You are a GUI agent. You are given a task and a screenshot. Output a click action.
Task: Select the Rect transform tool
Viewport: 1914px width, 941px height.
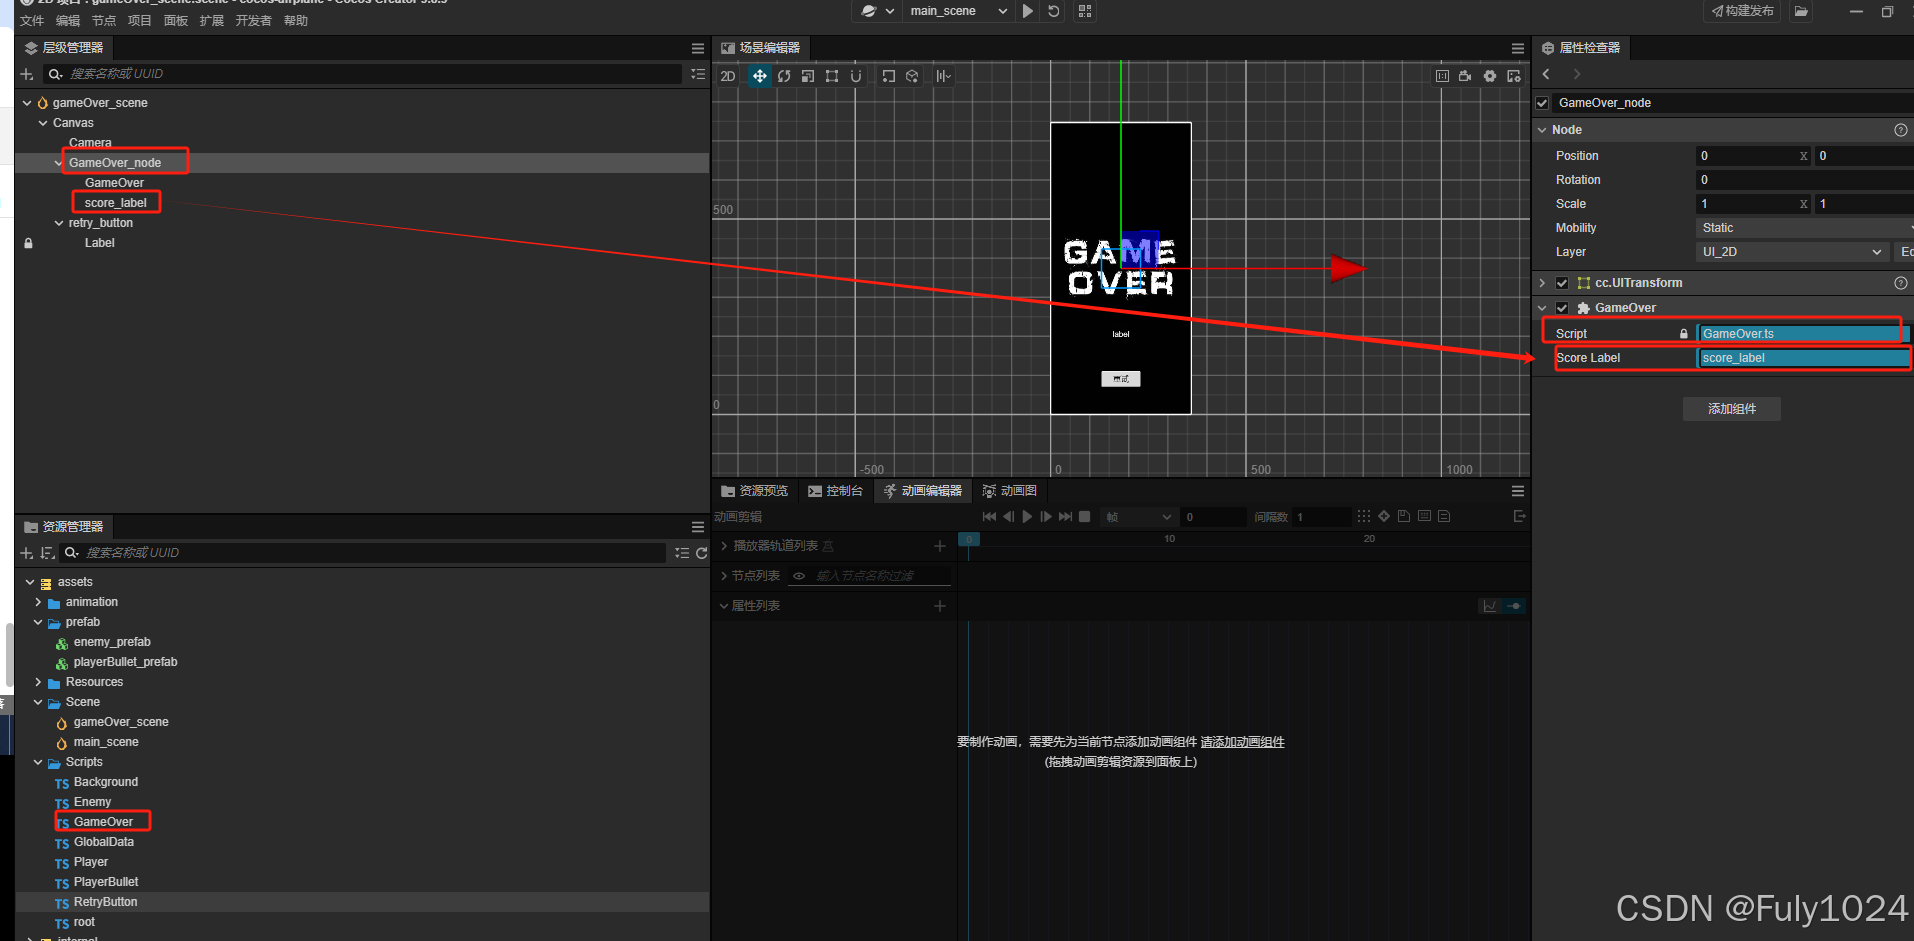pyautogui.click(x=831, y=76)
